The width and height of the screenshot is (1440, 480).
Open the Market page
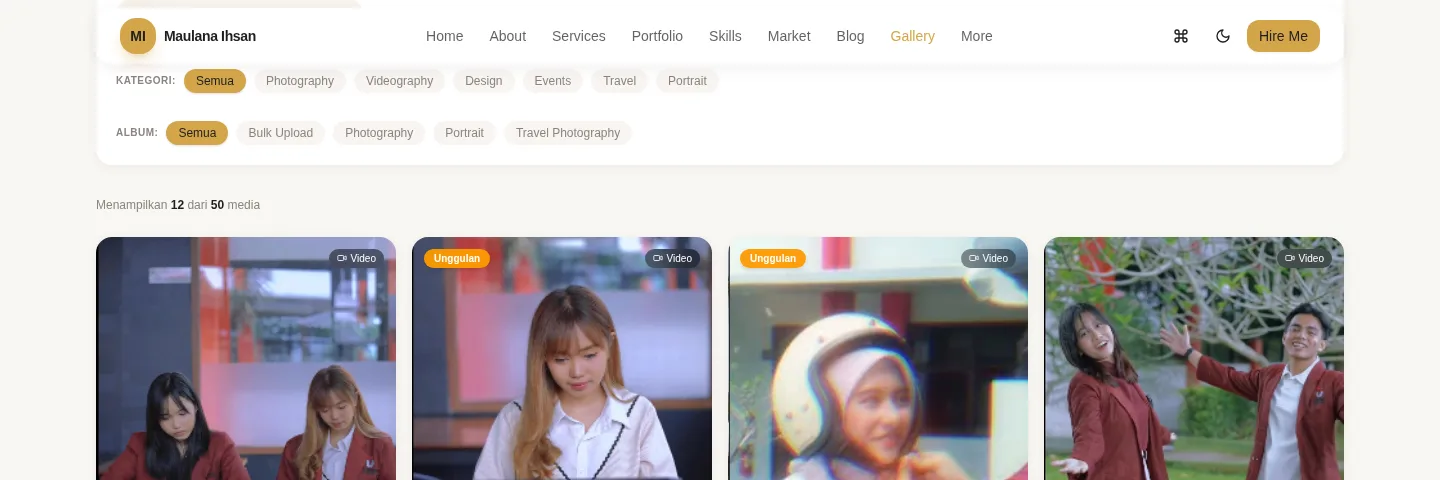click(x=789, y=36)
